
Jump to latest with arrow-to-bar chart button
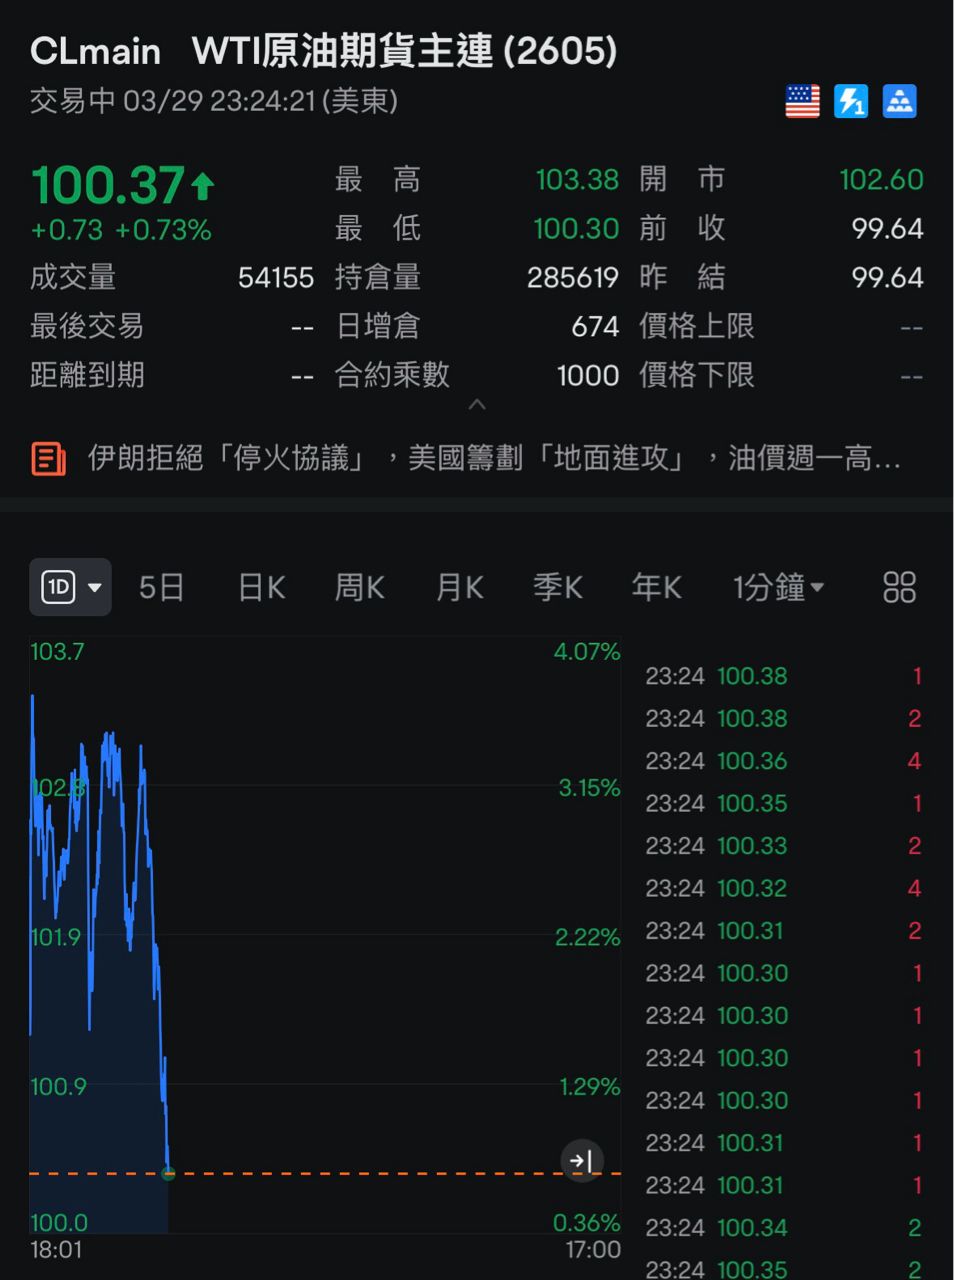582,1161
